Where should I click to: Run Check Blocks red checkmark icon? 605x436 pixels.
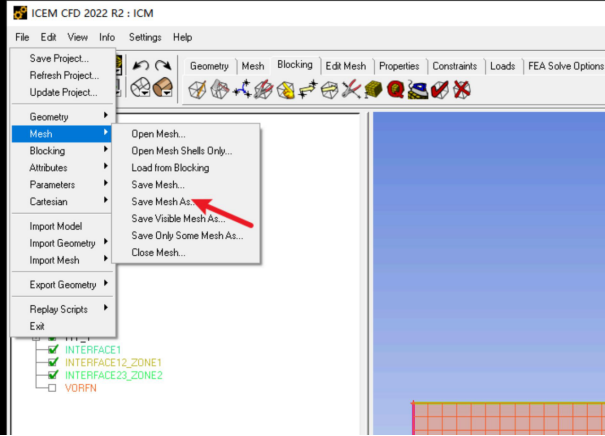tap(440, 90)
